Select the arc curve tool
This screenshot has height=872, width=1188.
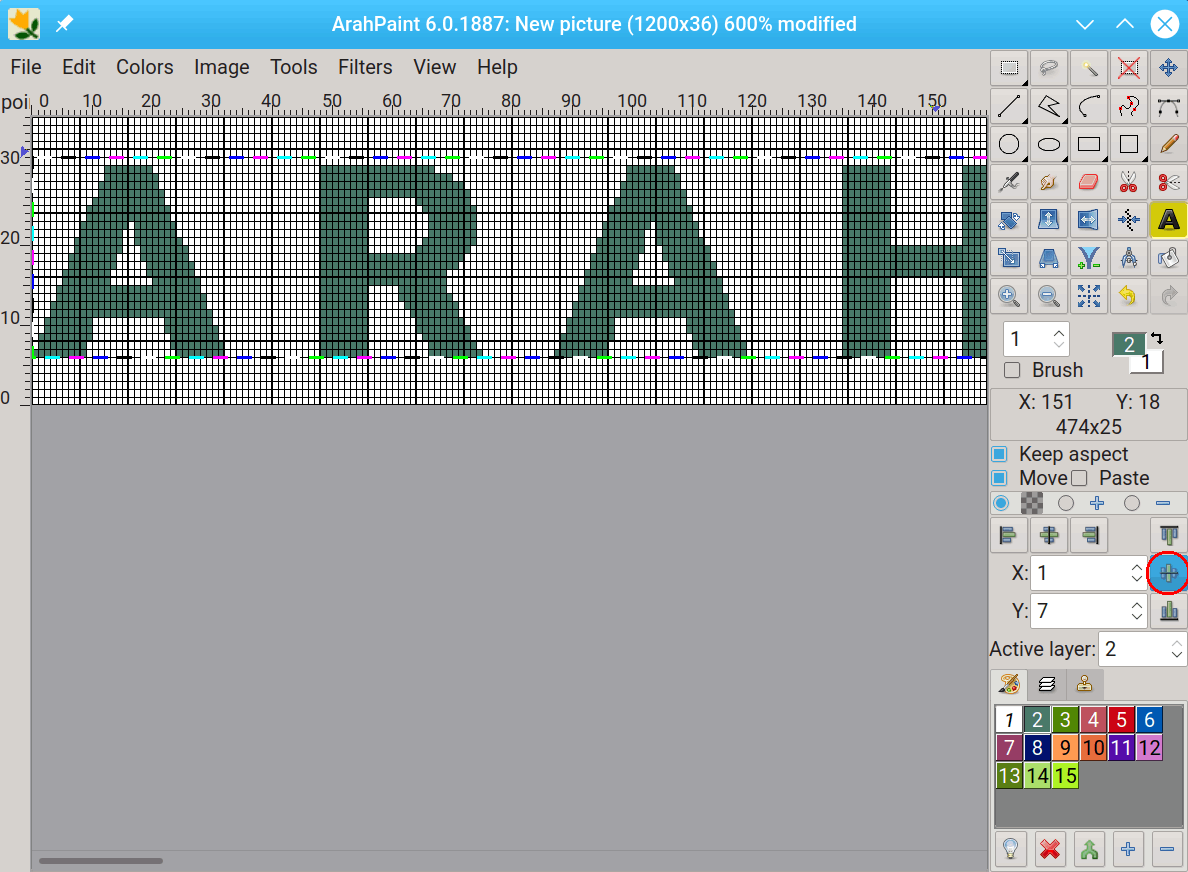click(1089, 106)
